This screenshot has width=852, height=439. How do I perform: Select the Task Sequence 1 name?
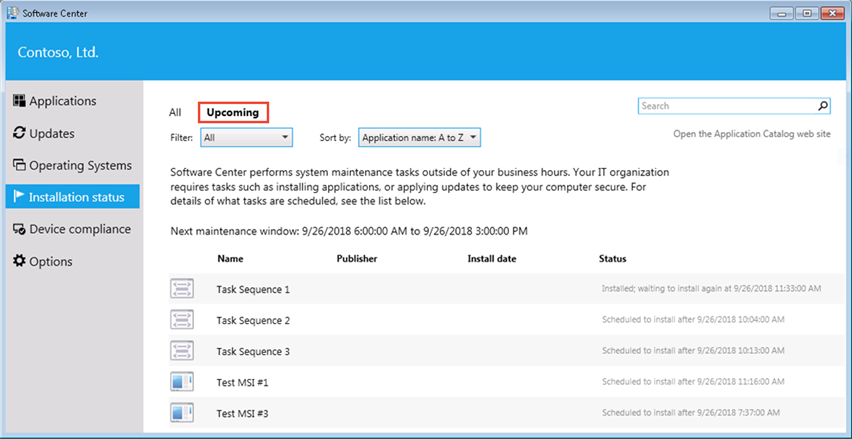point(253,290)
